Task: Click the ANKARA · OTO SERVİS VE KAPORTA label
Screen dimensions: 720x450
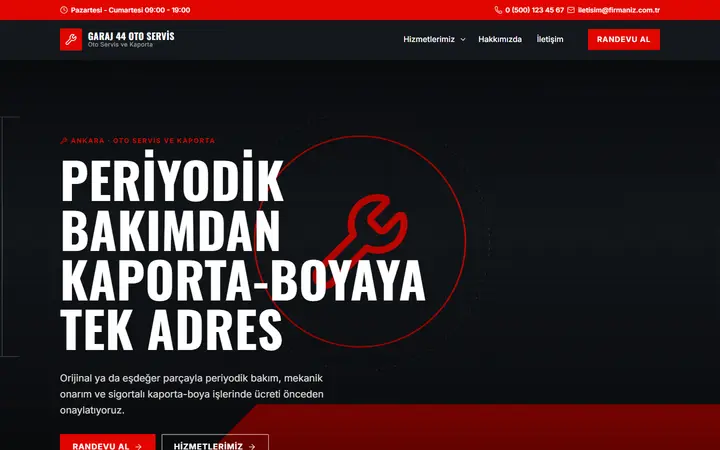Action: coord(143,141)
